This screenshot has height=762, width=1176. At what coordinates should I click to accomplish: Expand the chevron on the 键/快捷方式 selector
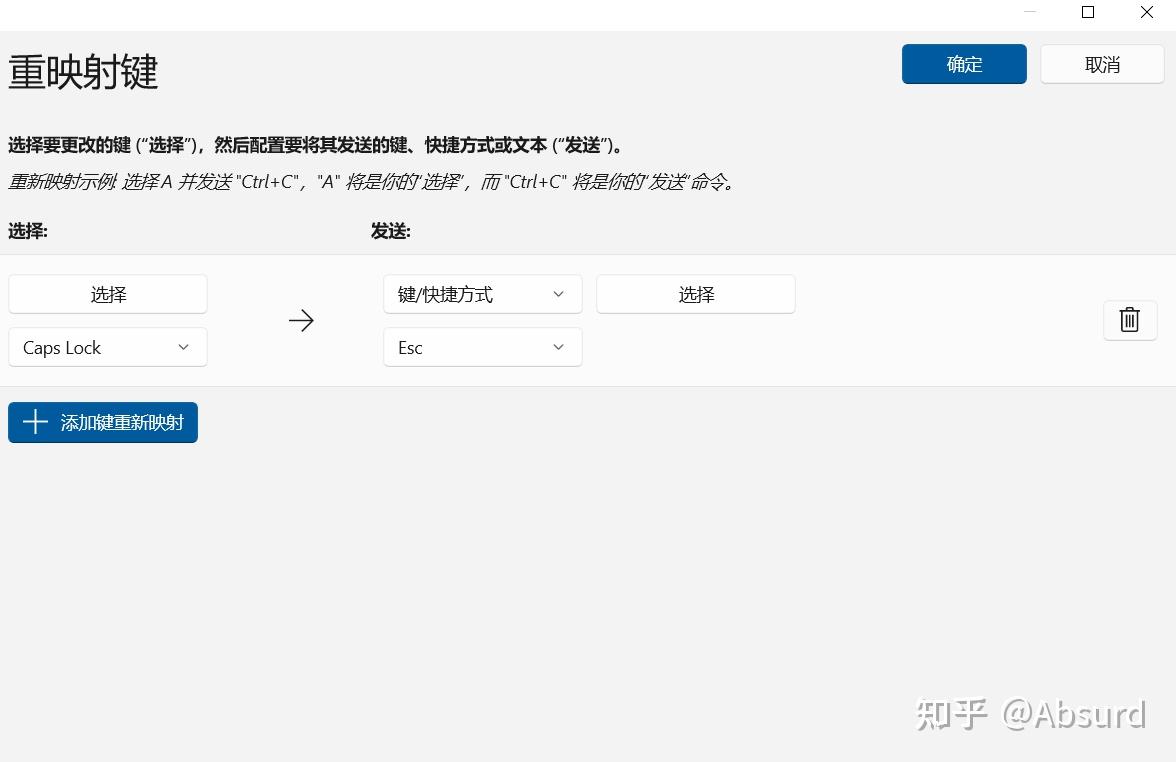(x=558, y=294)
